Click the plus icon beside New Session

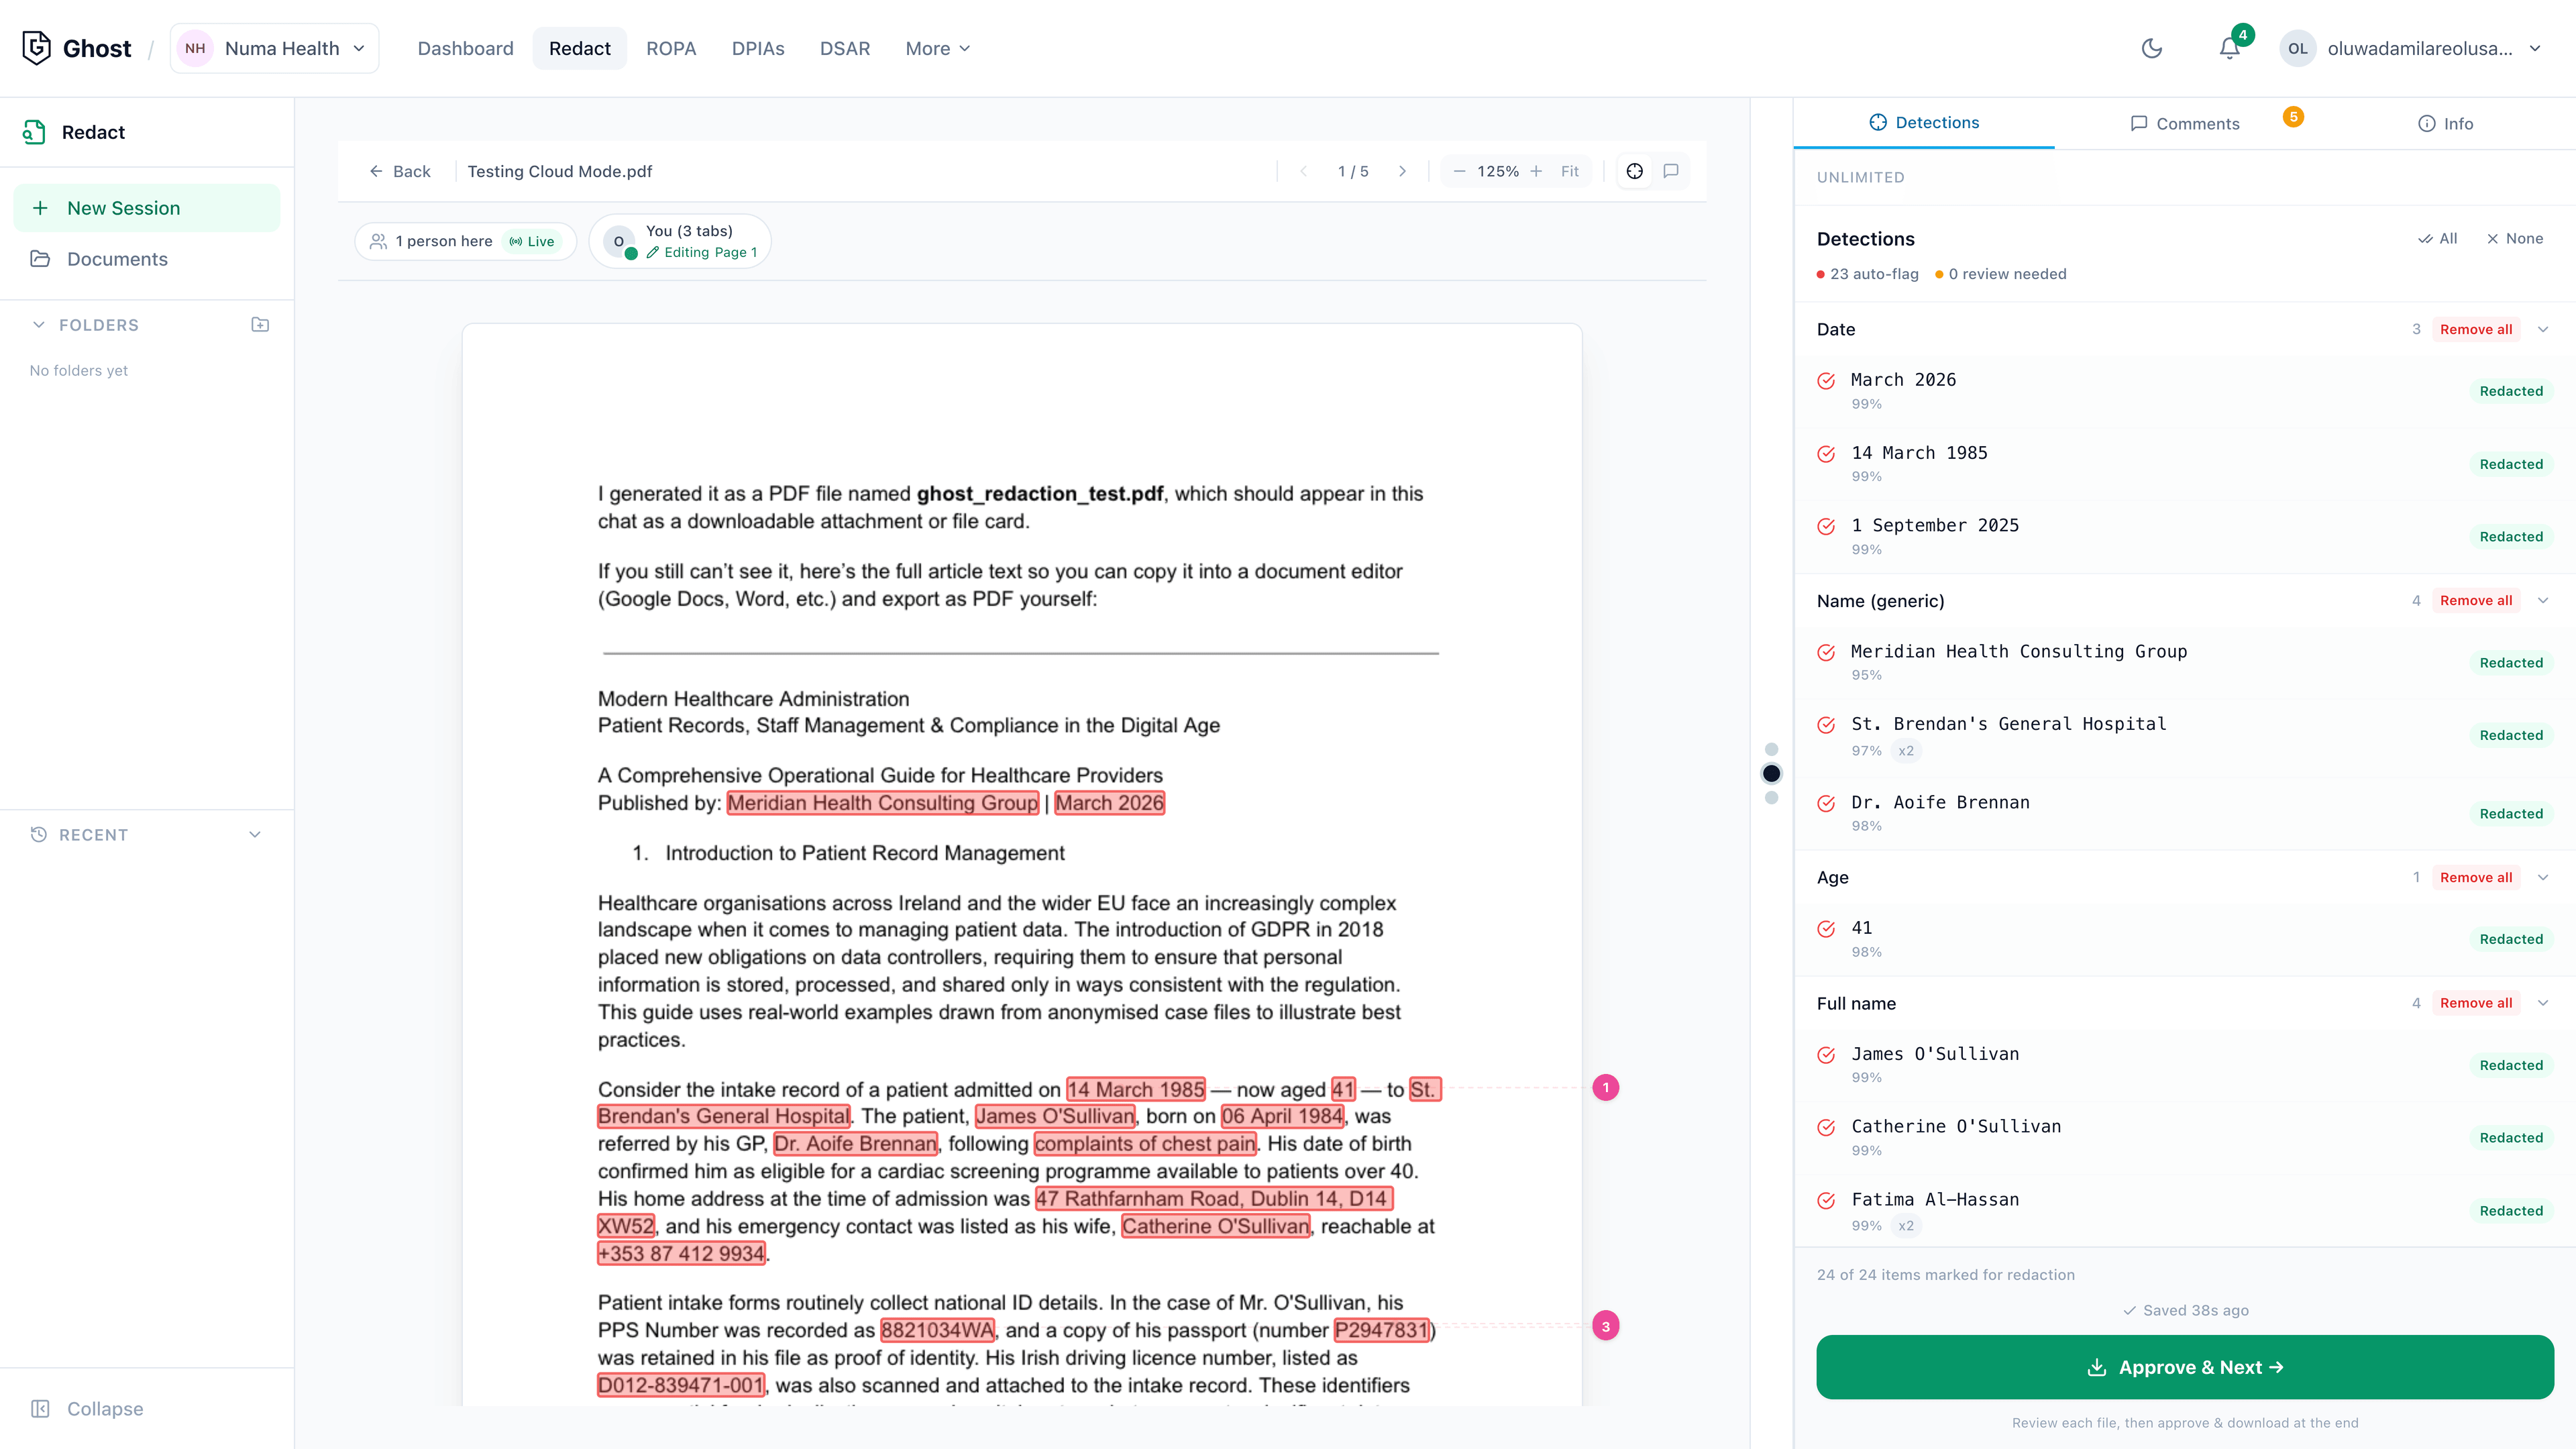pyautogui.click(x=40, y=208)
